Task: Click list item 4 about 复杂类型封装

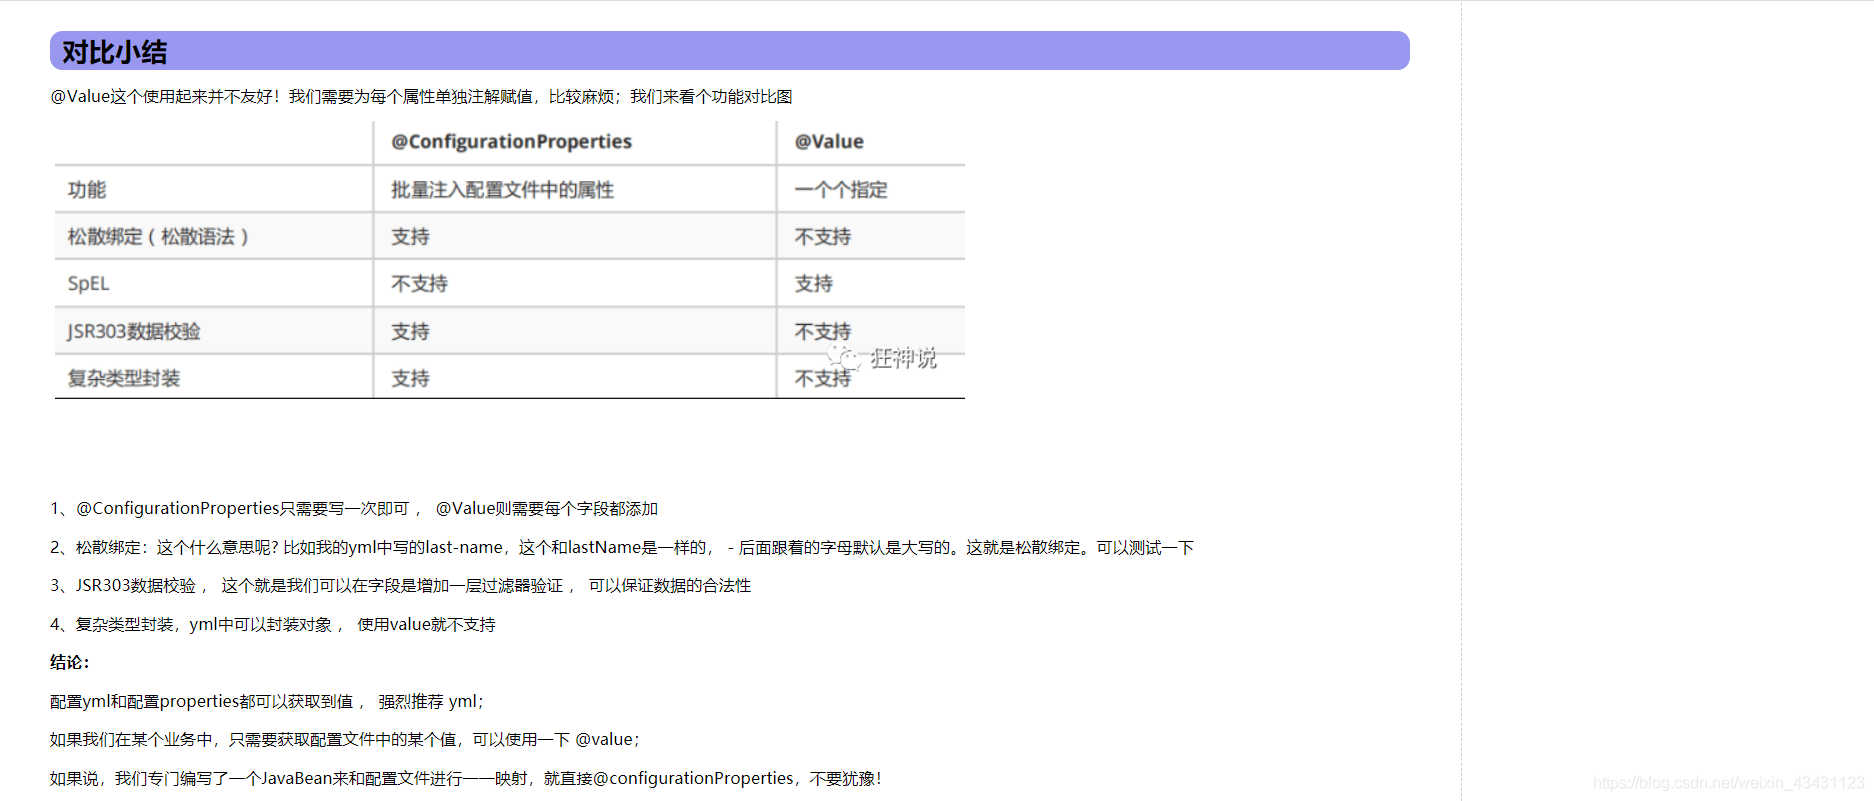Action: pos(273,625)
